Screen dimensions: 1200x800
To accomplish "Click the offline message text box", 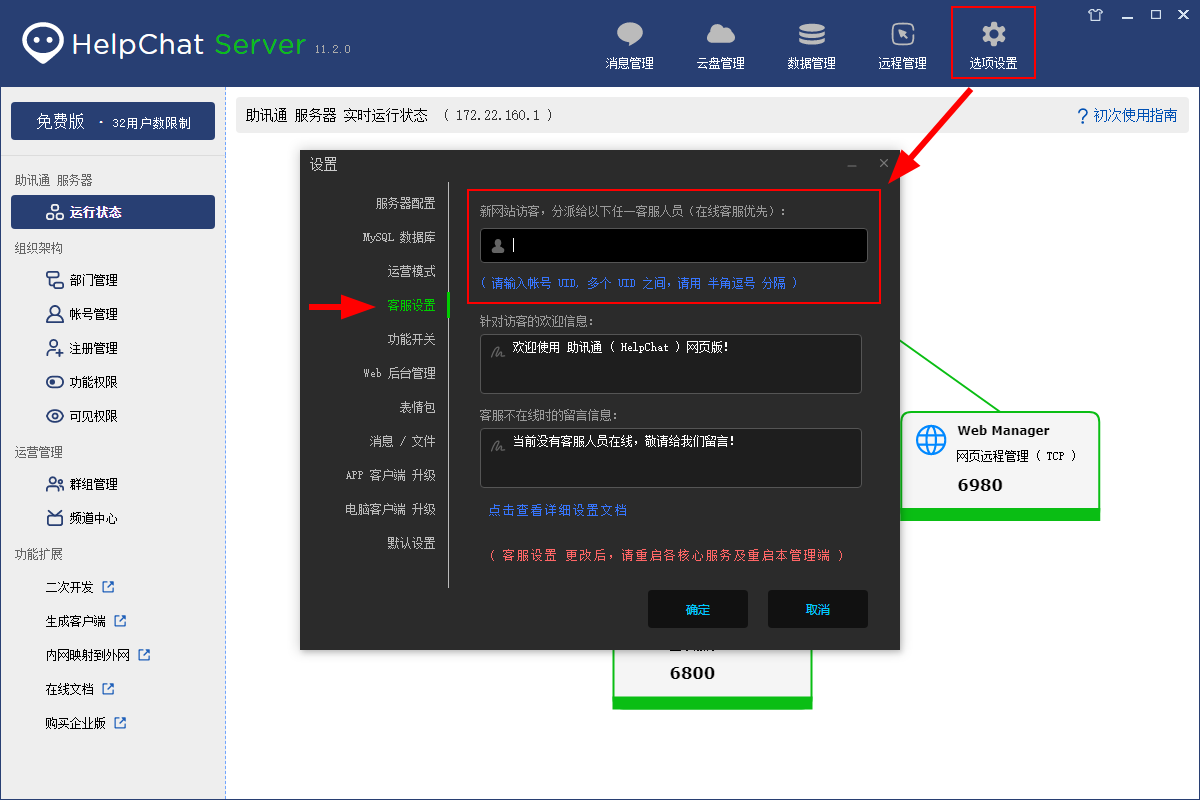I will click(x=671, y=458).
